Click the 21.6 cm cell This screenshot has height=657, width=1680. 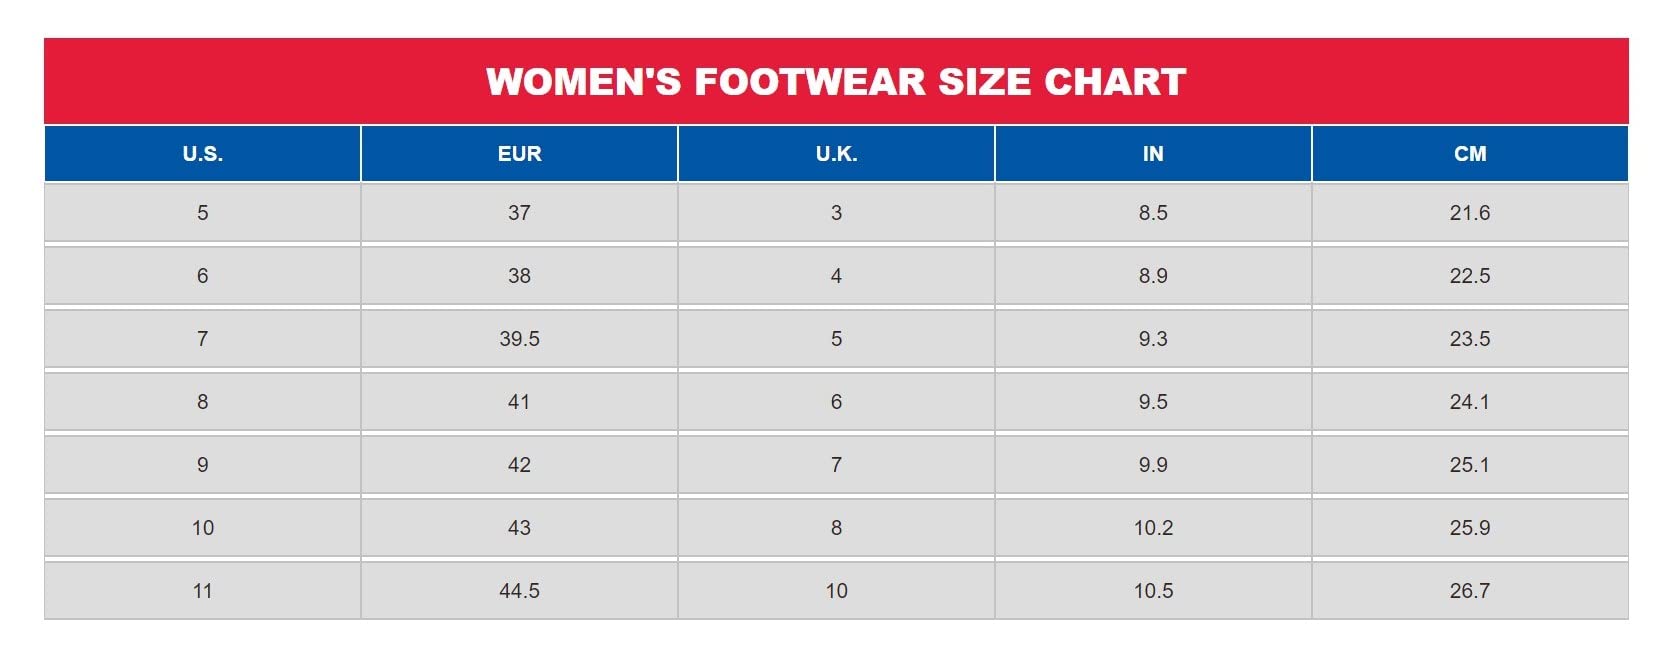click(x=1470, y=213)
